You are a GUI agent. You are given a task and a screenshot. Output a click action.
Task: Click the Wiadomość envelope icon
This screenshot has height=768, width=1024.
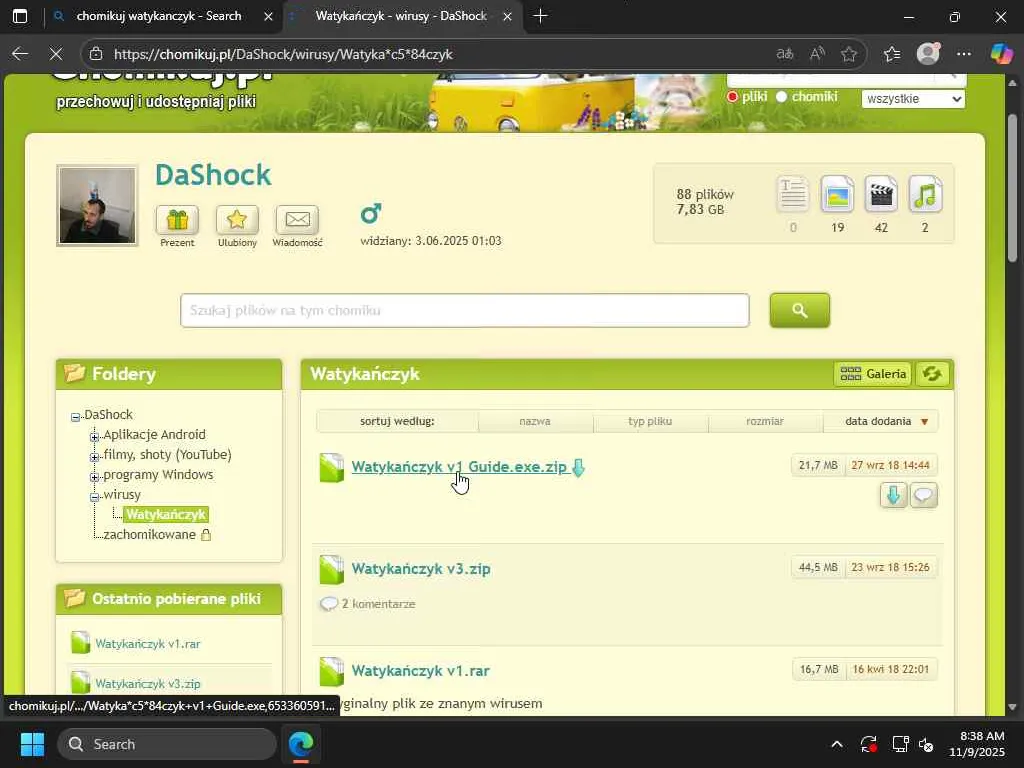click(x=297, y=219)
